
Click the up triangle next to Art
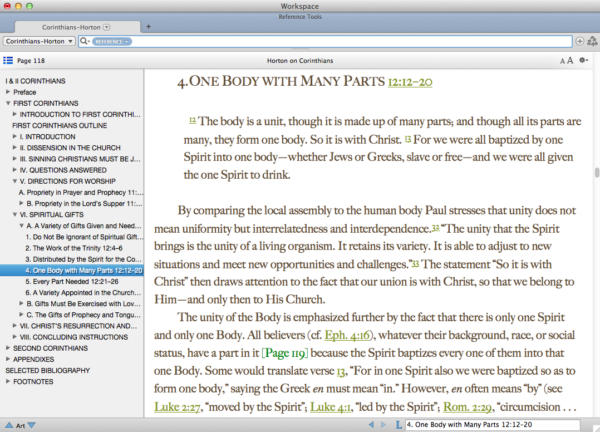pos(8,425)
